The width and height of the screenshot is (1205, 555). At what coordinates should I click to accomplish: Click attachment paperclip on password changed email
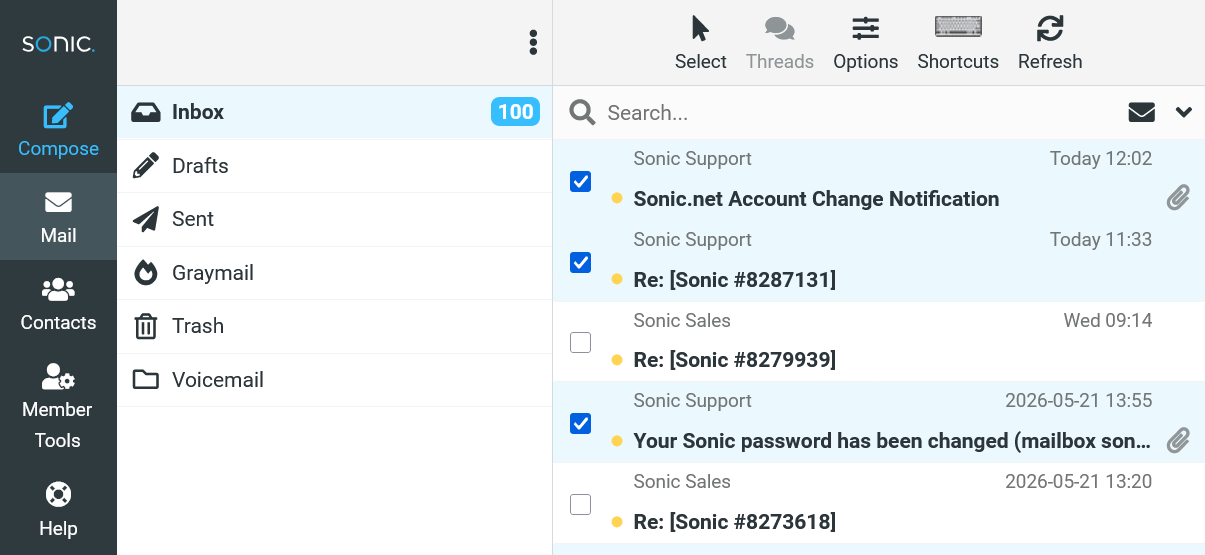1178,440
